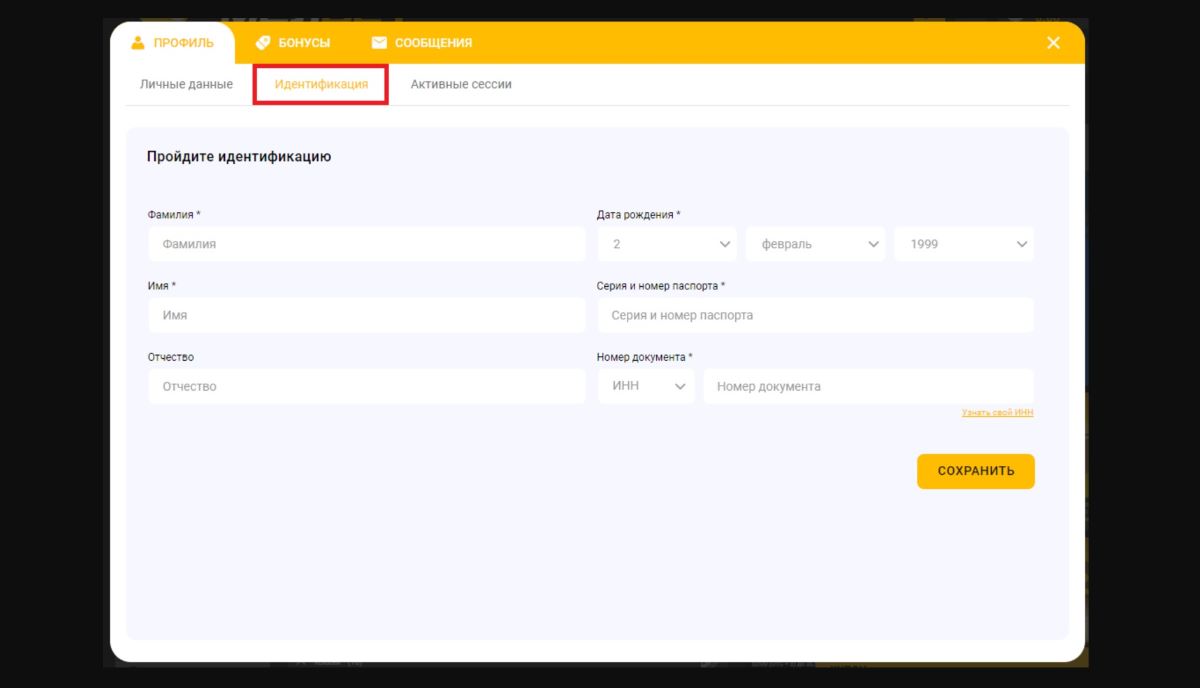Go to Активные сессии subtab
Image resolution: width=1200 pixels, height=688 pixels.
click(461, 84)
